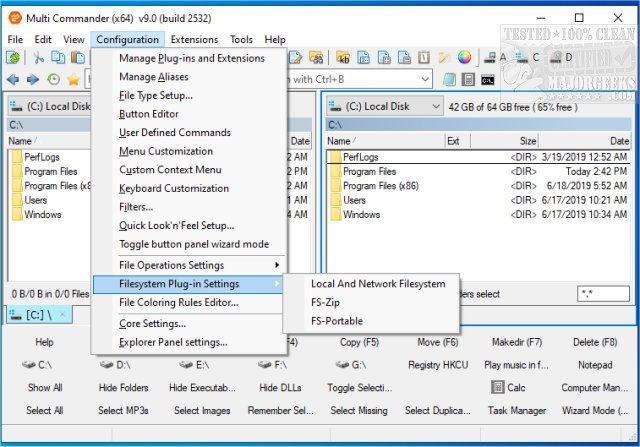Viewport: 640px width, 447px height.
Task: Switch to drive C toolbar icon
Action: tap(527, 58)
